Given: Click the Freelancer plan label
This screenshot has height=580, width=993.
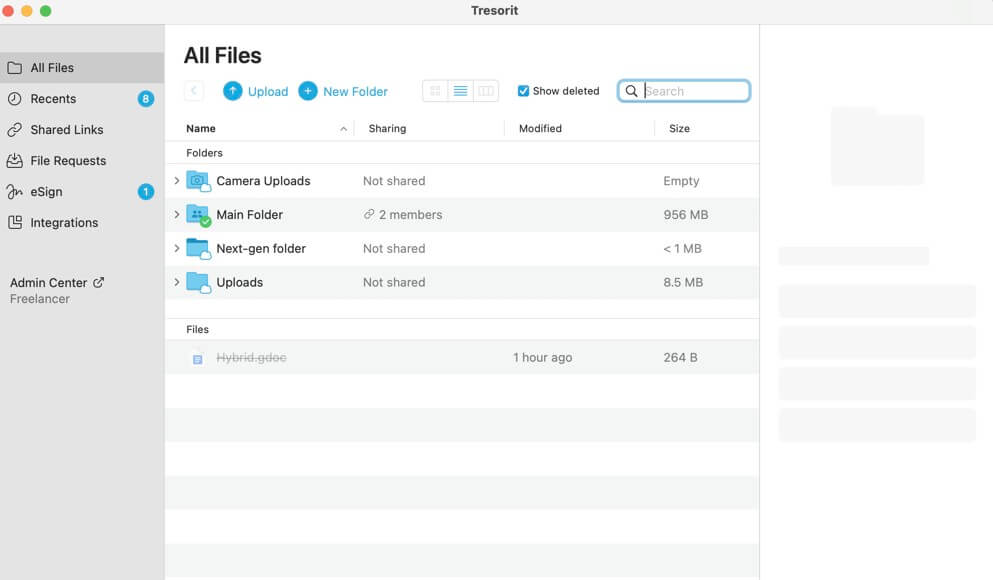Looking at the screenshot, I should tap(40, 299).
